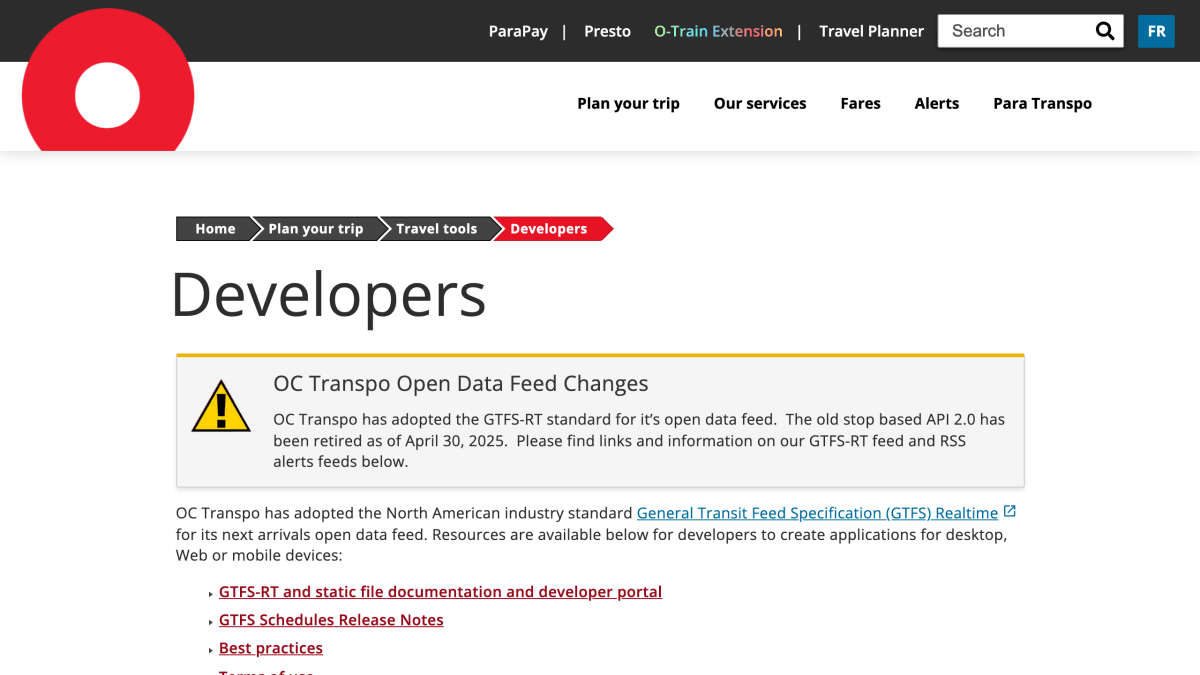This screenshot has height=675, width=1200.
Task: Open GTFS-RT and static file documentation link
Action: tap(440, 592)
